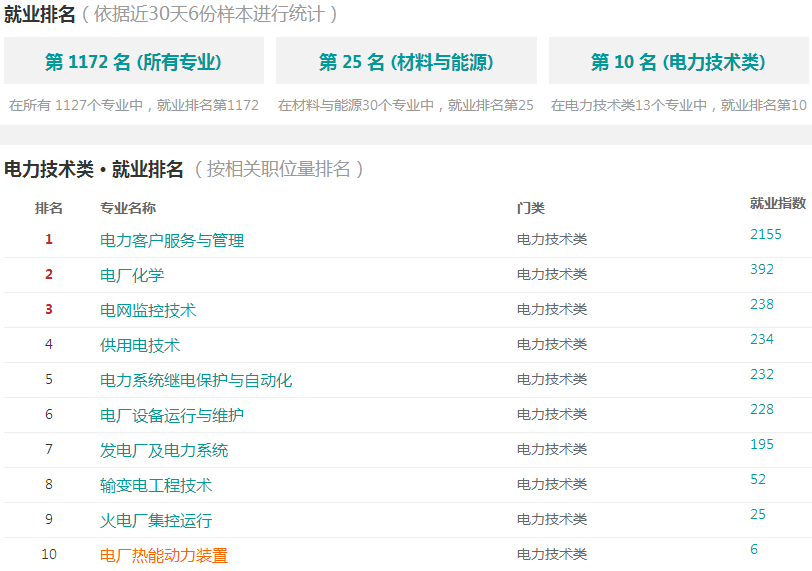Click the text 在所有 1127个专业中，就业排名第1172
The height and width of the screenshot is (571, 812).
134,105
